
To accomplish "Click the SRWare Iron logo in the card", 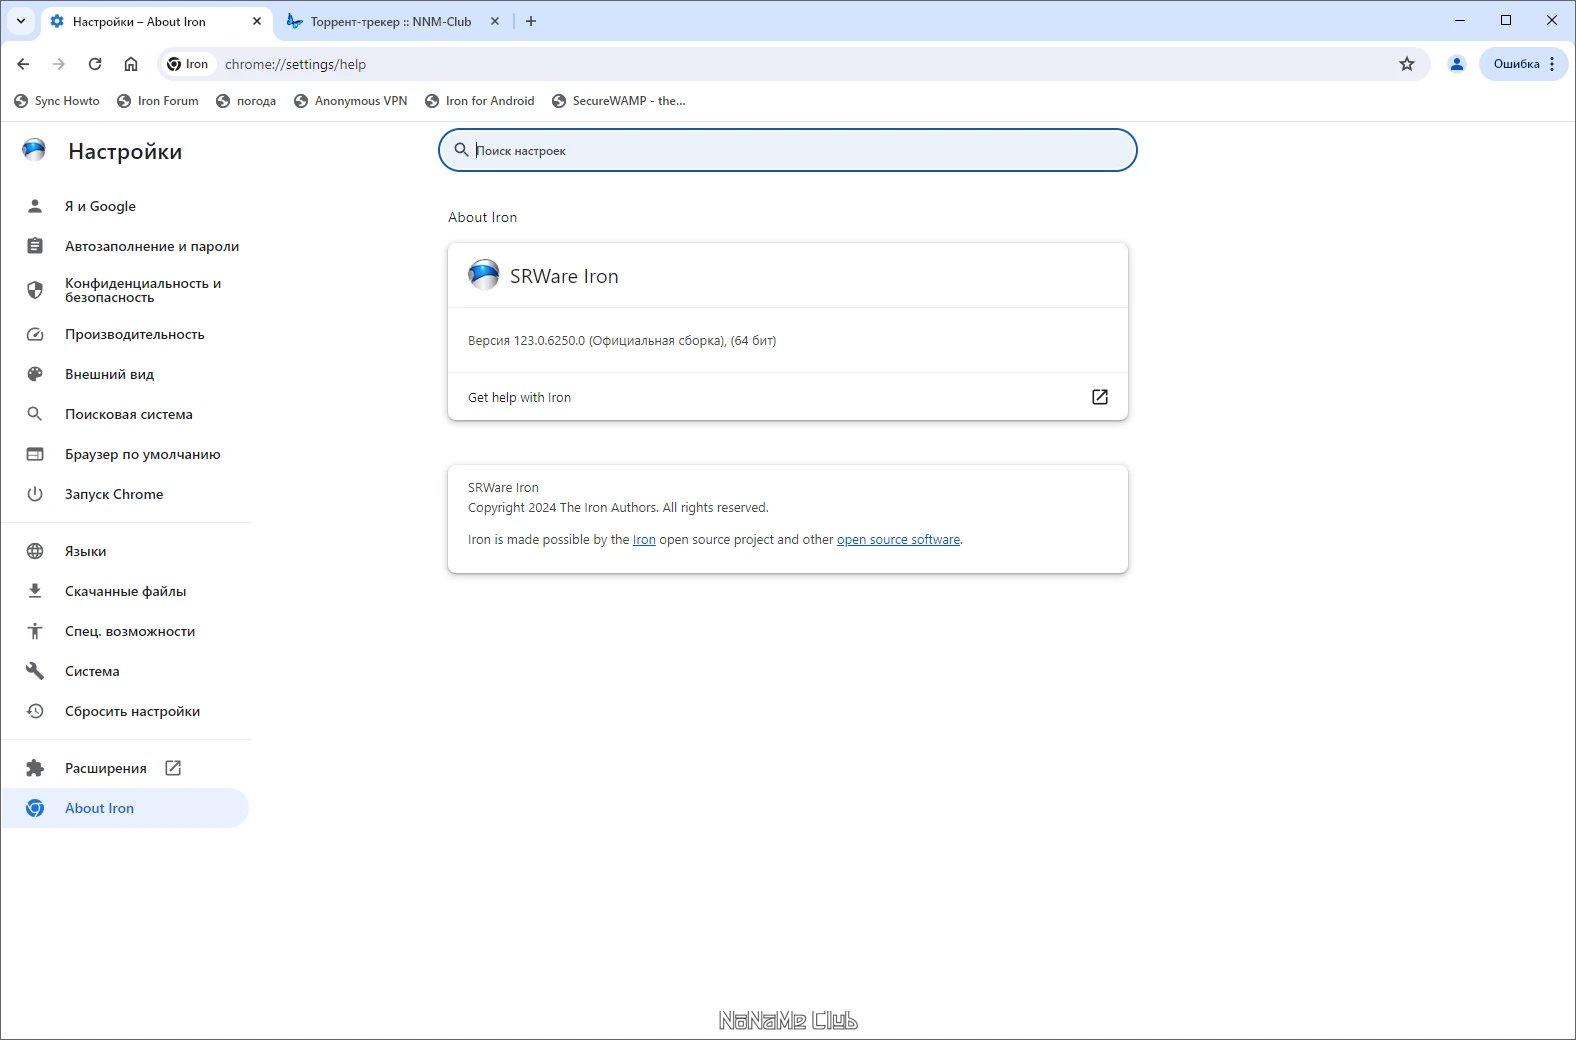I will (484, 275).
